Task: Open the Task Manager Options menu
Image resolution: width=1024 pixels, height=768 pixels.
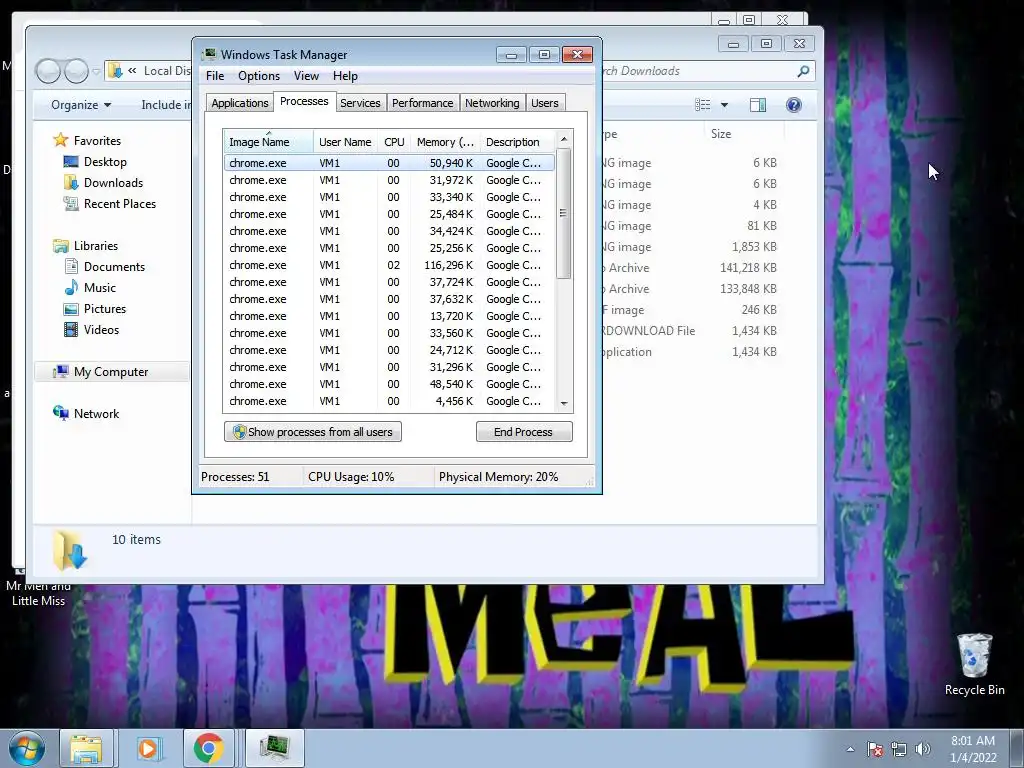Action: (x=259, y=76)
